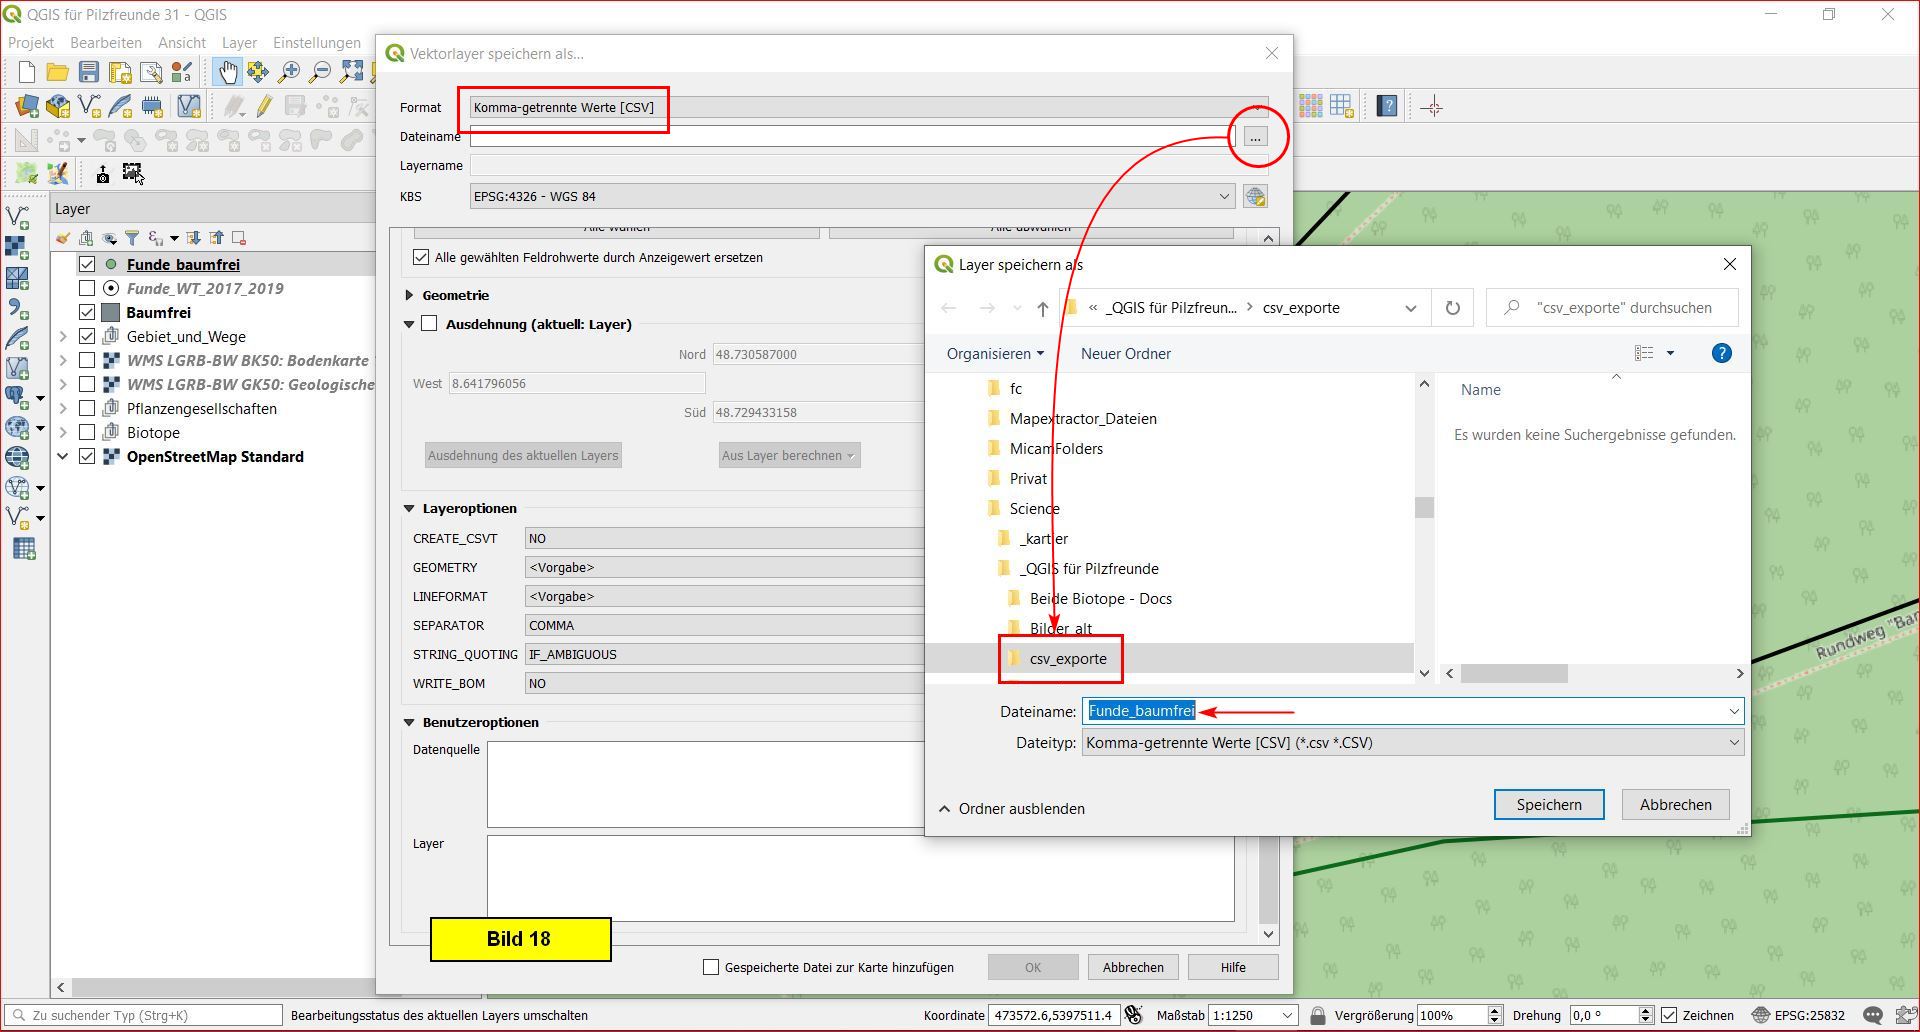1920x1032 pixels.
Task: Click the filter legend funnel icon
Action: (x=132, y=238)
